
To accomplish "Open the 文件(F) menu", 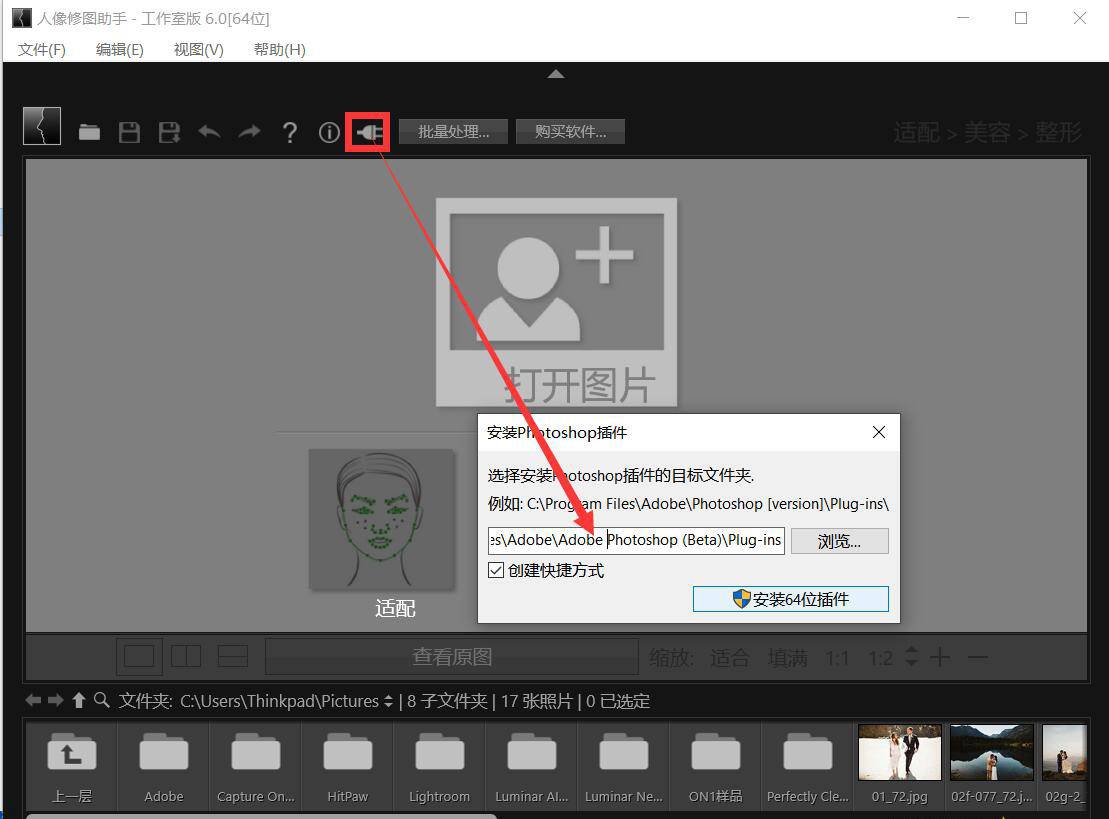I will (40, 49).
